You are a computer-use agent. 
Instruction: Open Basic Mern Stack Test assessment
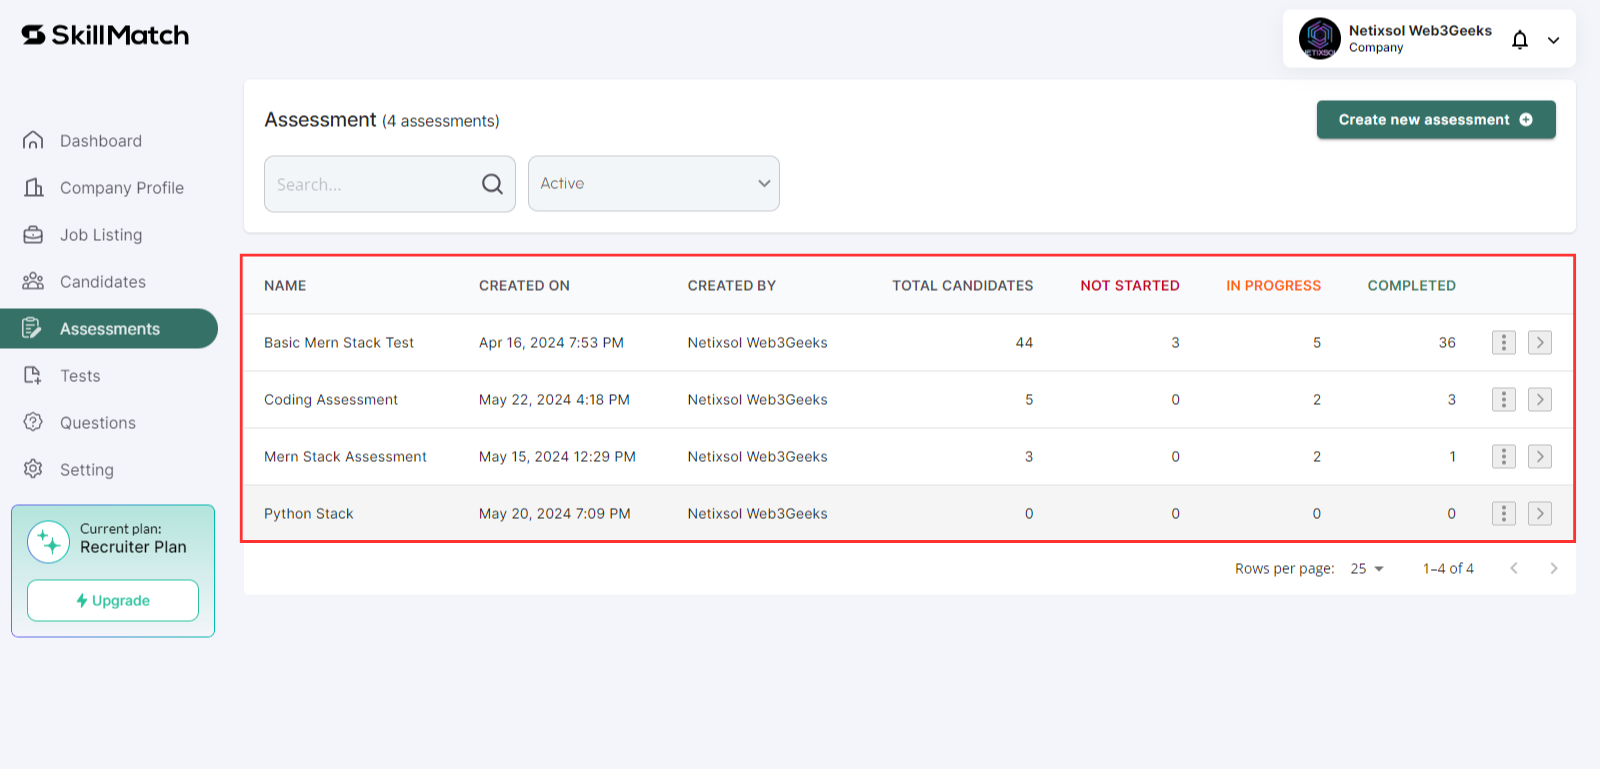(339, 343)
